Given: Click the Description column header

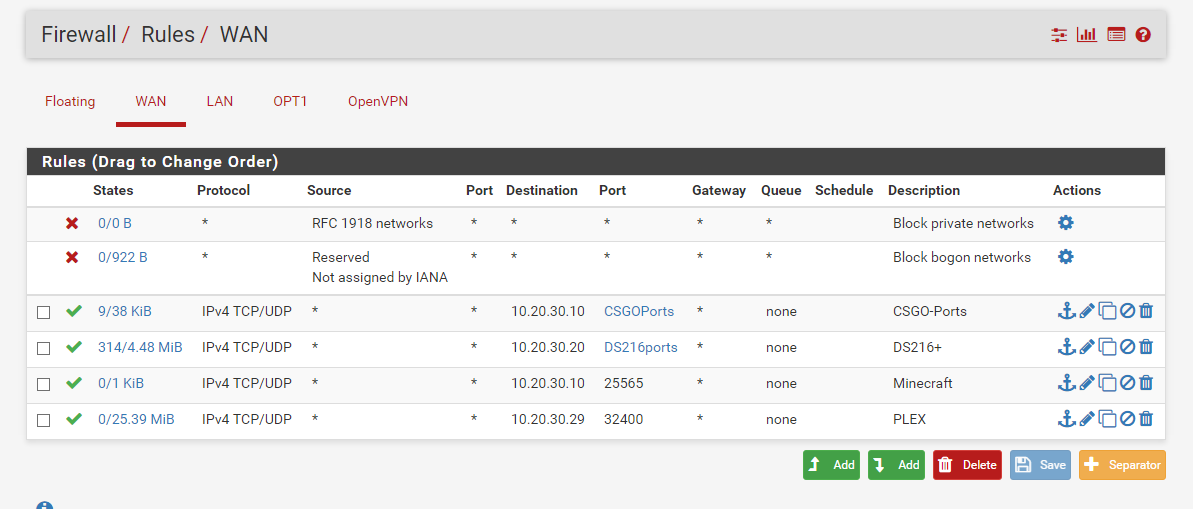Looking at the screenshot, I should pyautogui.click(x=924, y=190).
